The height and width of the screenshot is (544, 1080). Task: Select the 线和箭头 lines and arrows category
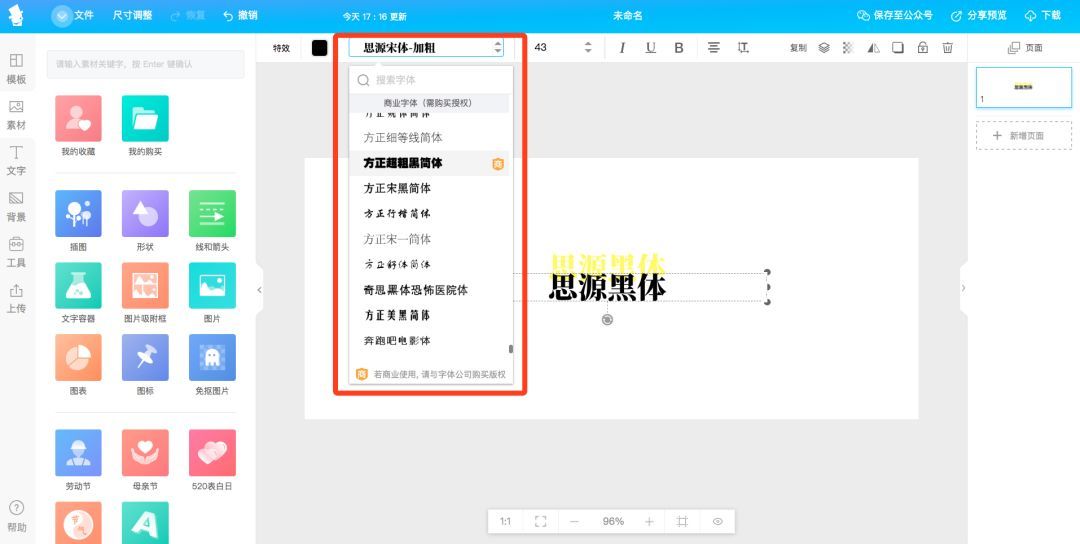212,221
